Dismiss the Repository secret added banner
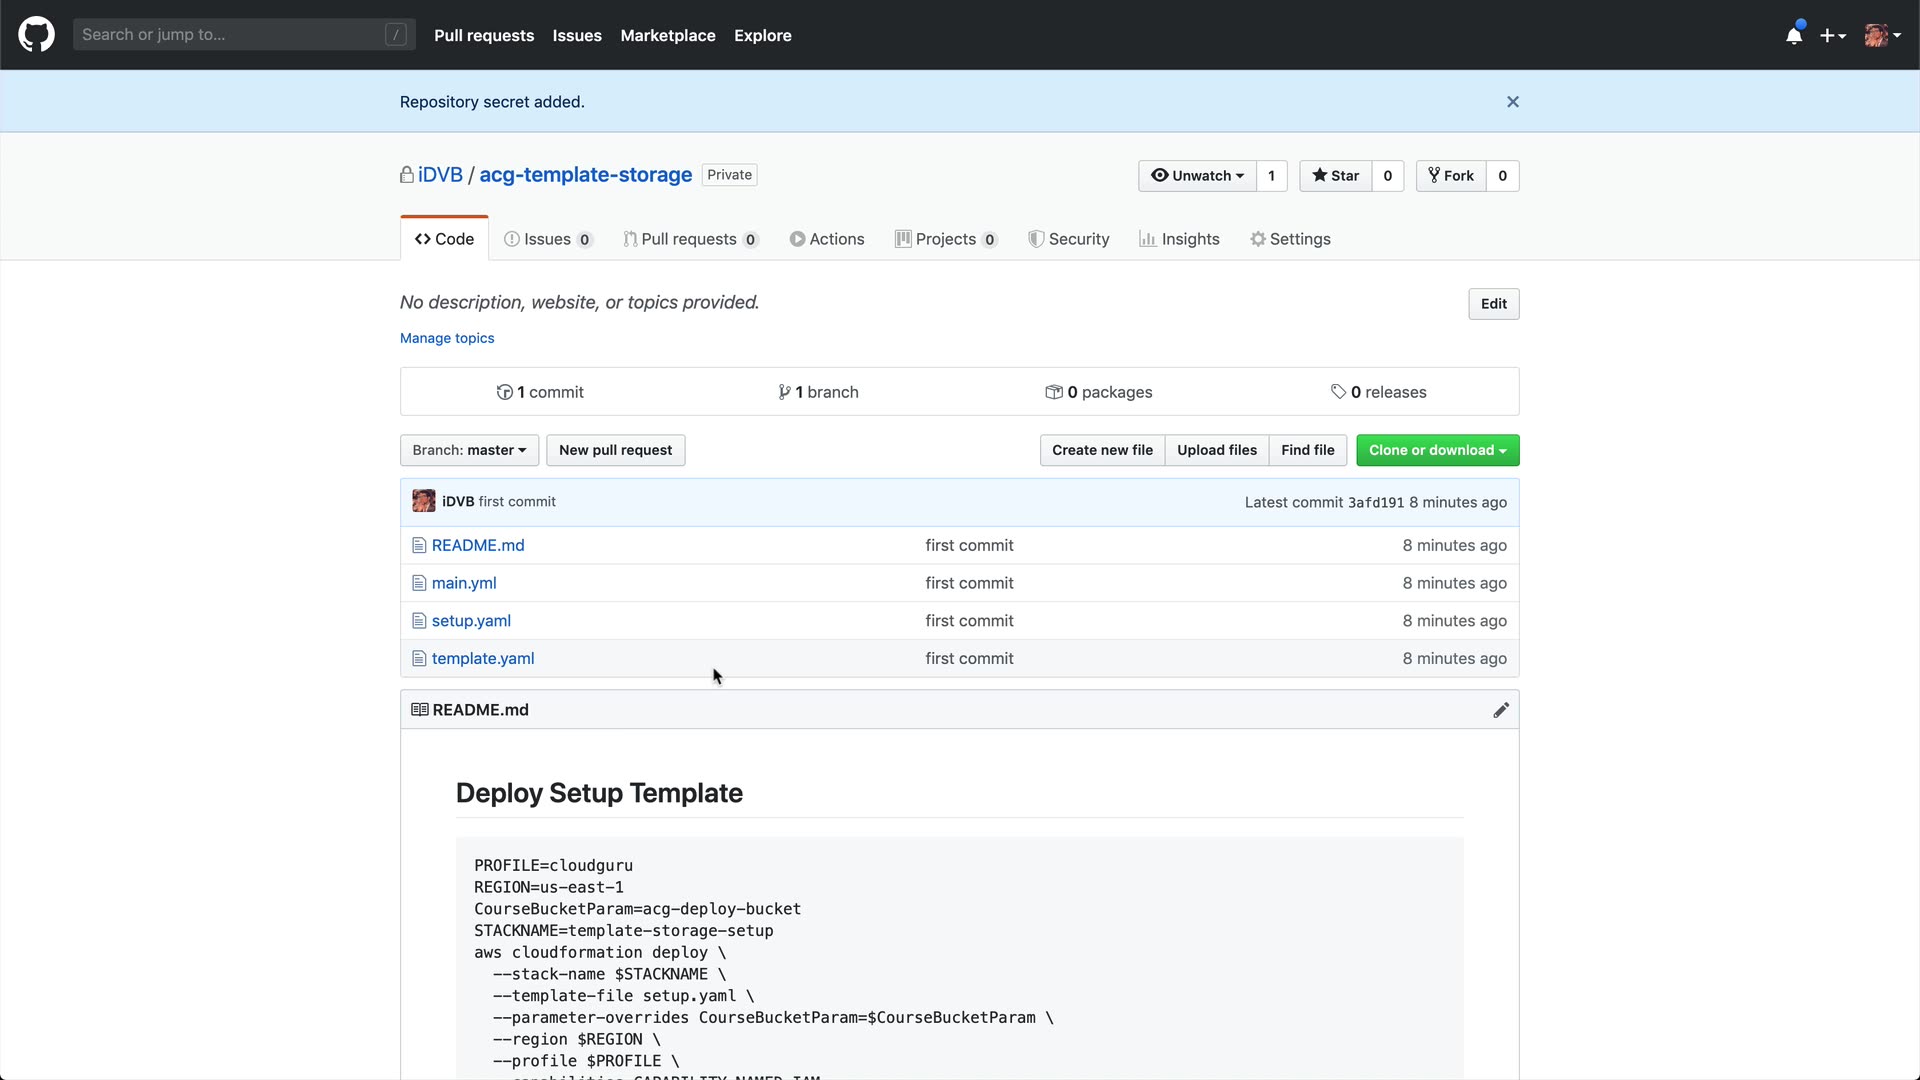The height and width of the screenshot is (1080, 1920). [x=1513, y=102]
